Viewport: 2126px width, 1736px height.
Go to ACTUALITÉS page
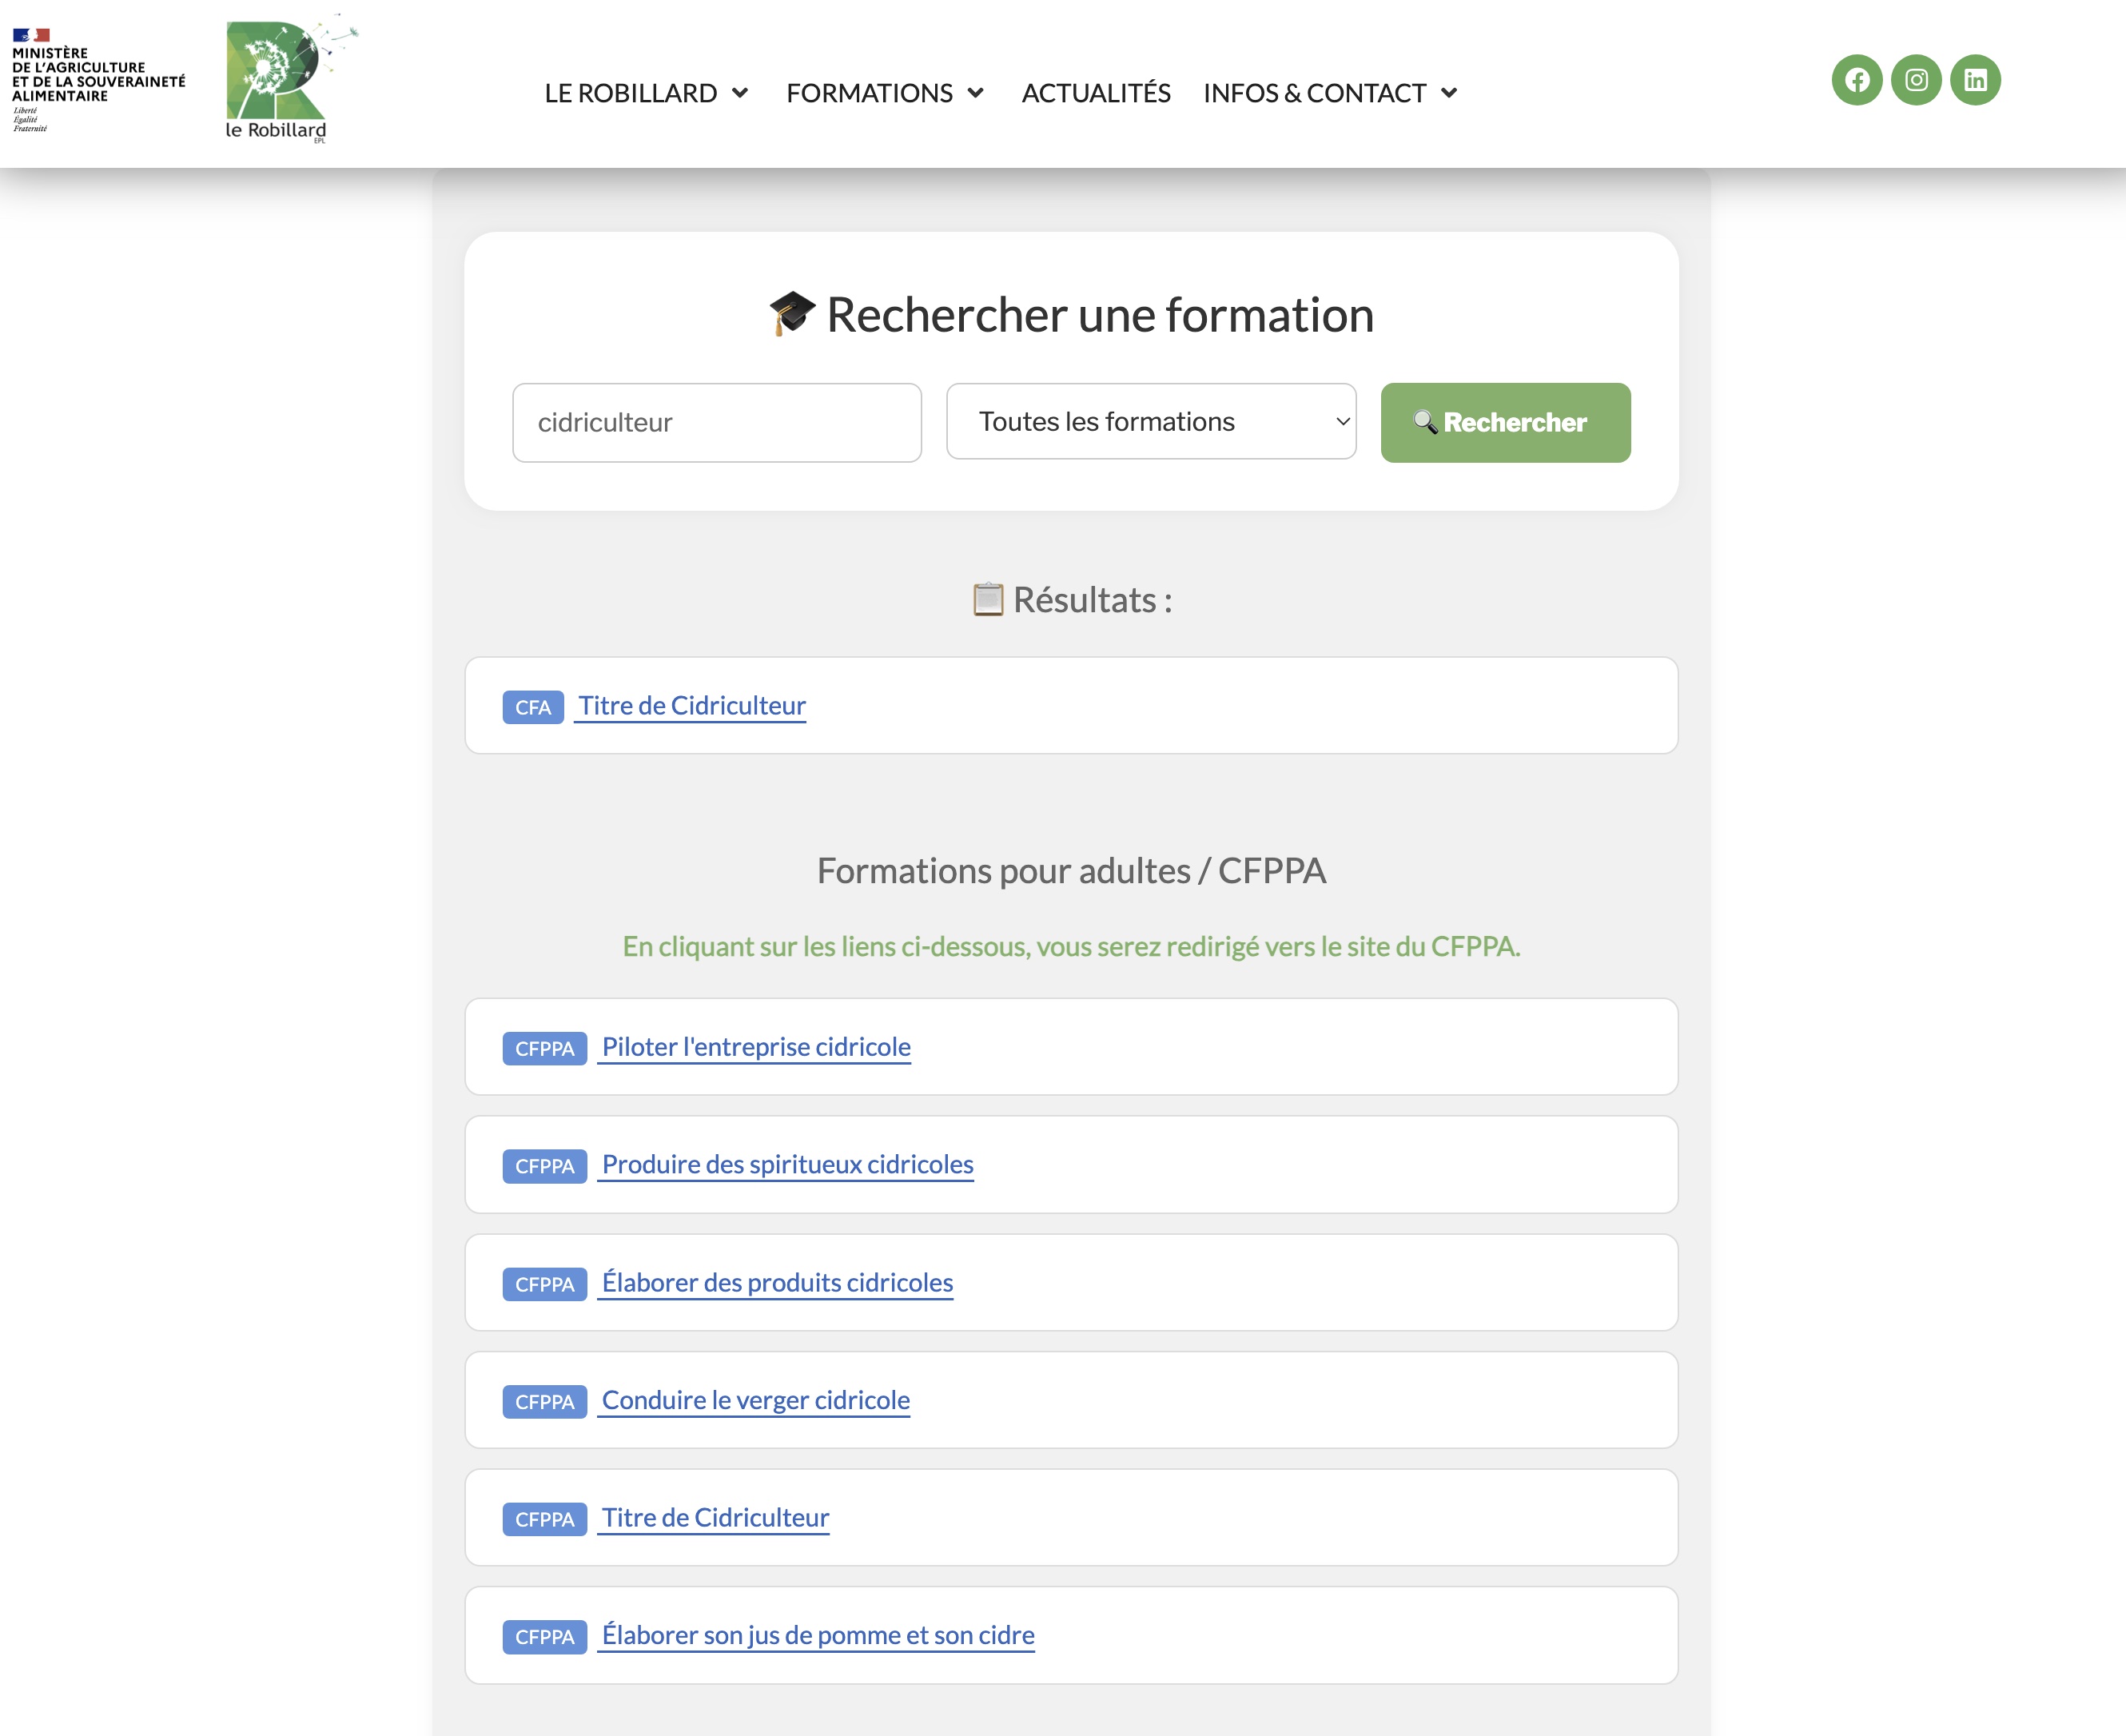point(1096,93)
